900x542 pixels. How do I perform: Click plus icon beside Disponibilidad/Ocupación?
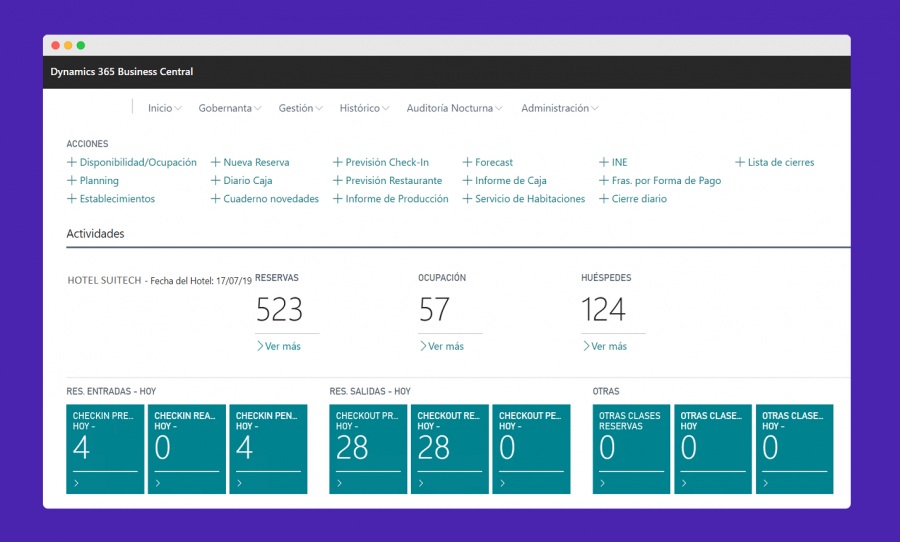click(72, 162)
